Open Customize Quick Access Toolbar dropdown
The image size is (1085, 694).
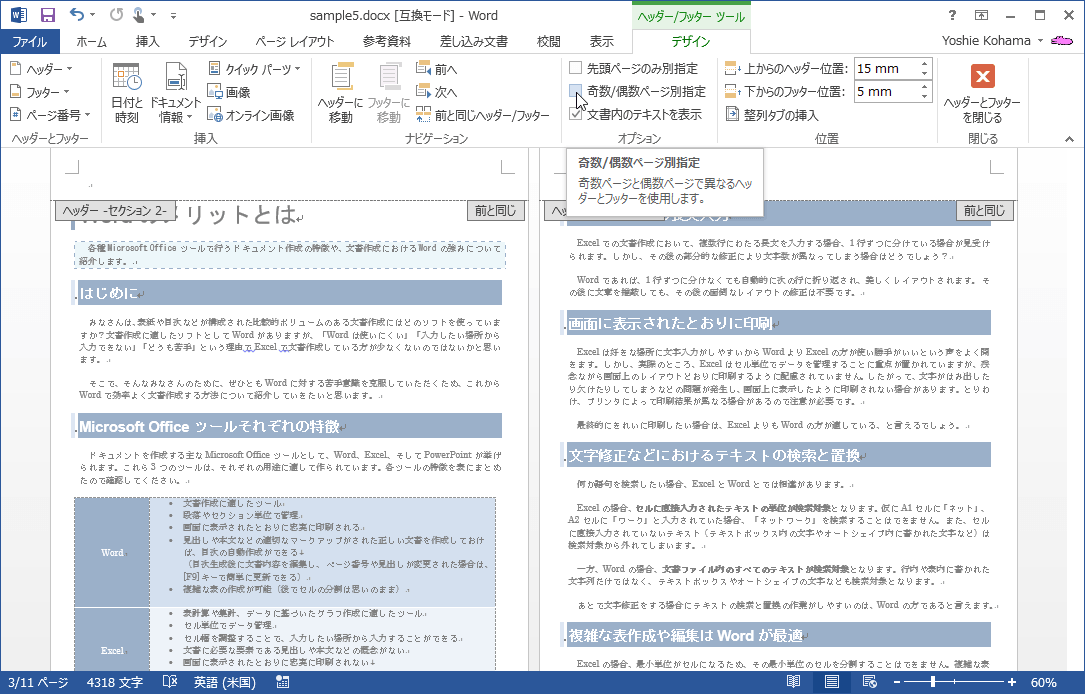[173, 15]
